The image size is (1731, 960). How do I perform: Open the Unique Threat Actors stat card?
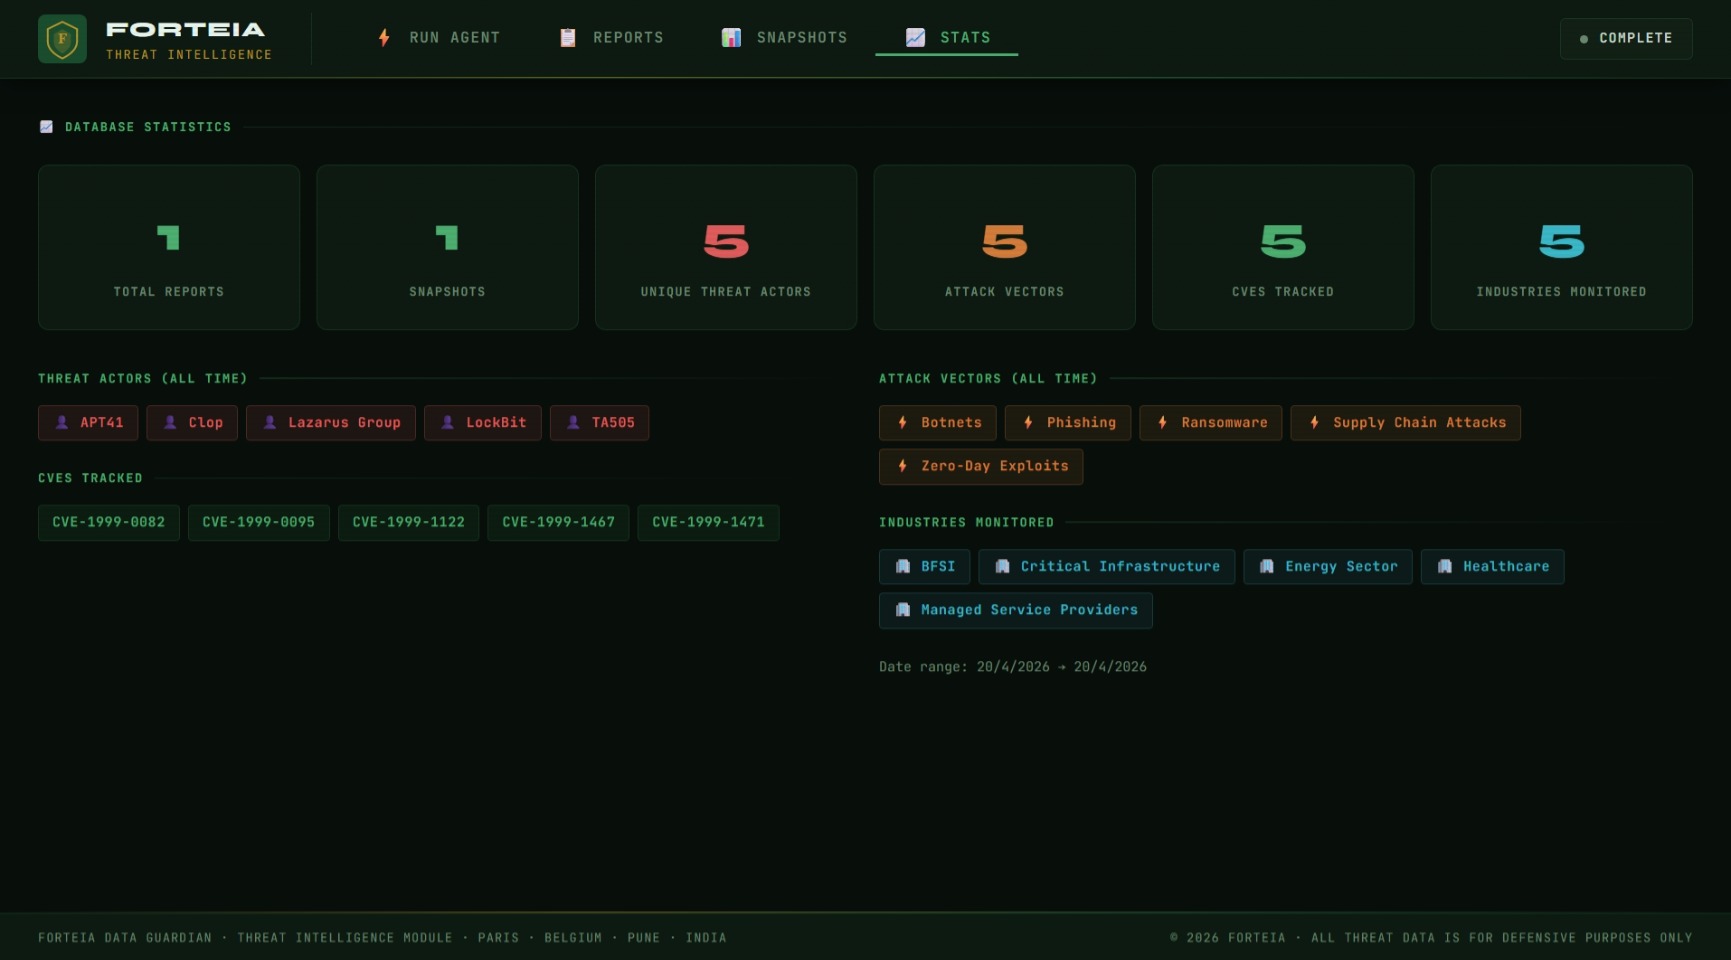pyautogui.click(x=725, y=247)
